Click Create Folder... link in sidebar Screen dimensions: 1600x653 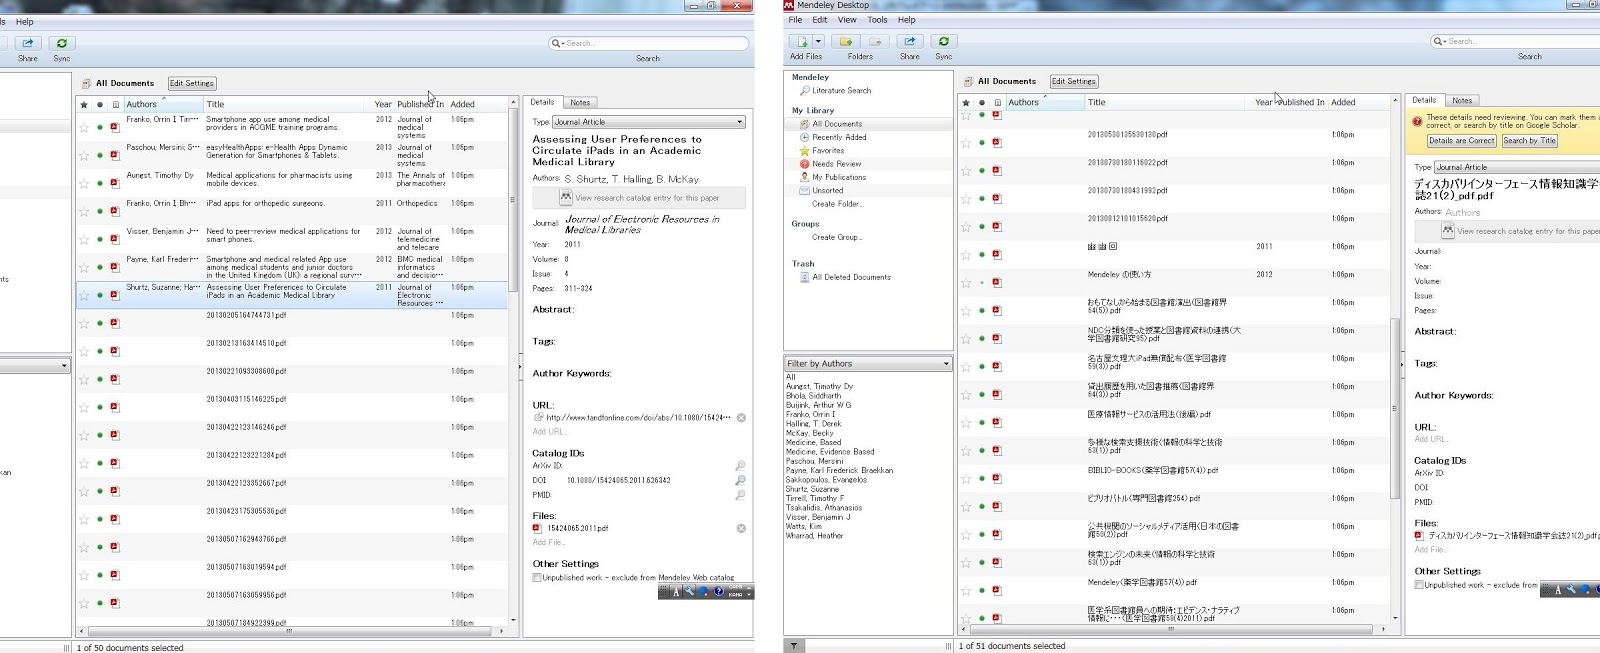[837, 203]
